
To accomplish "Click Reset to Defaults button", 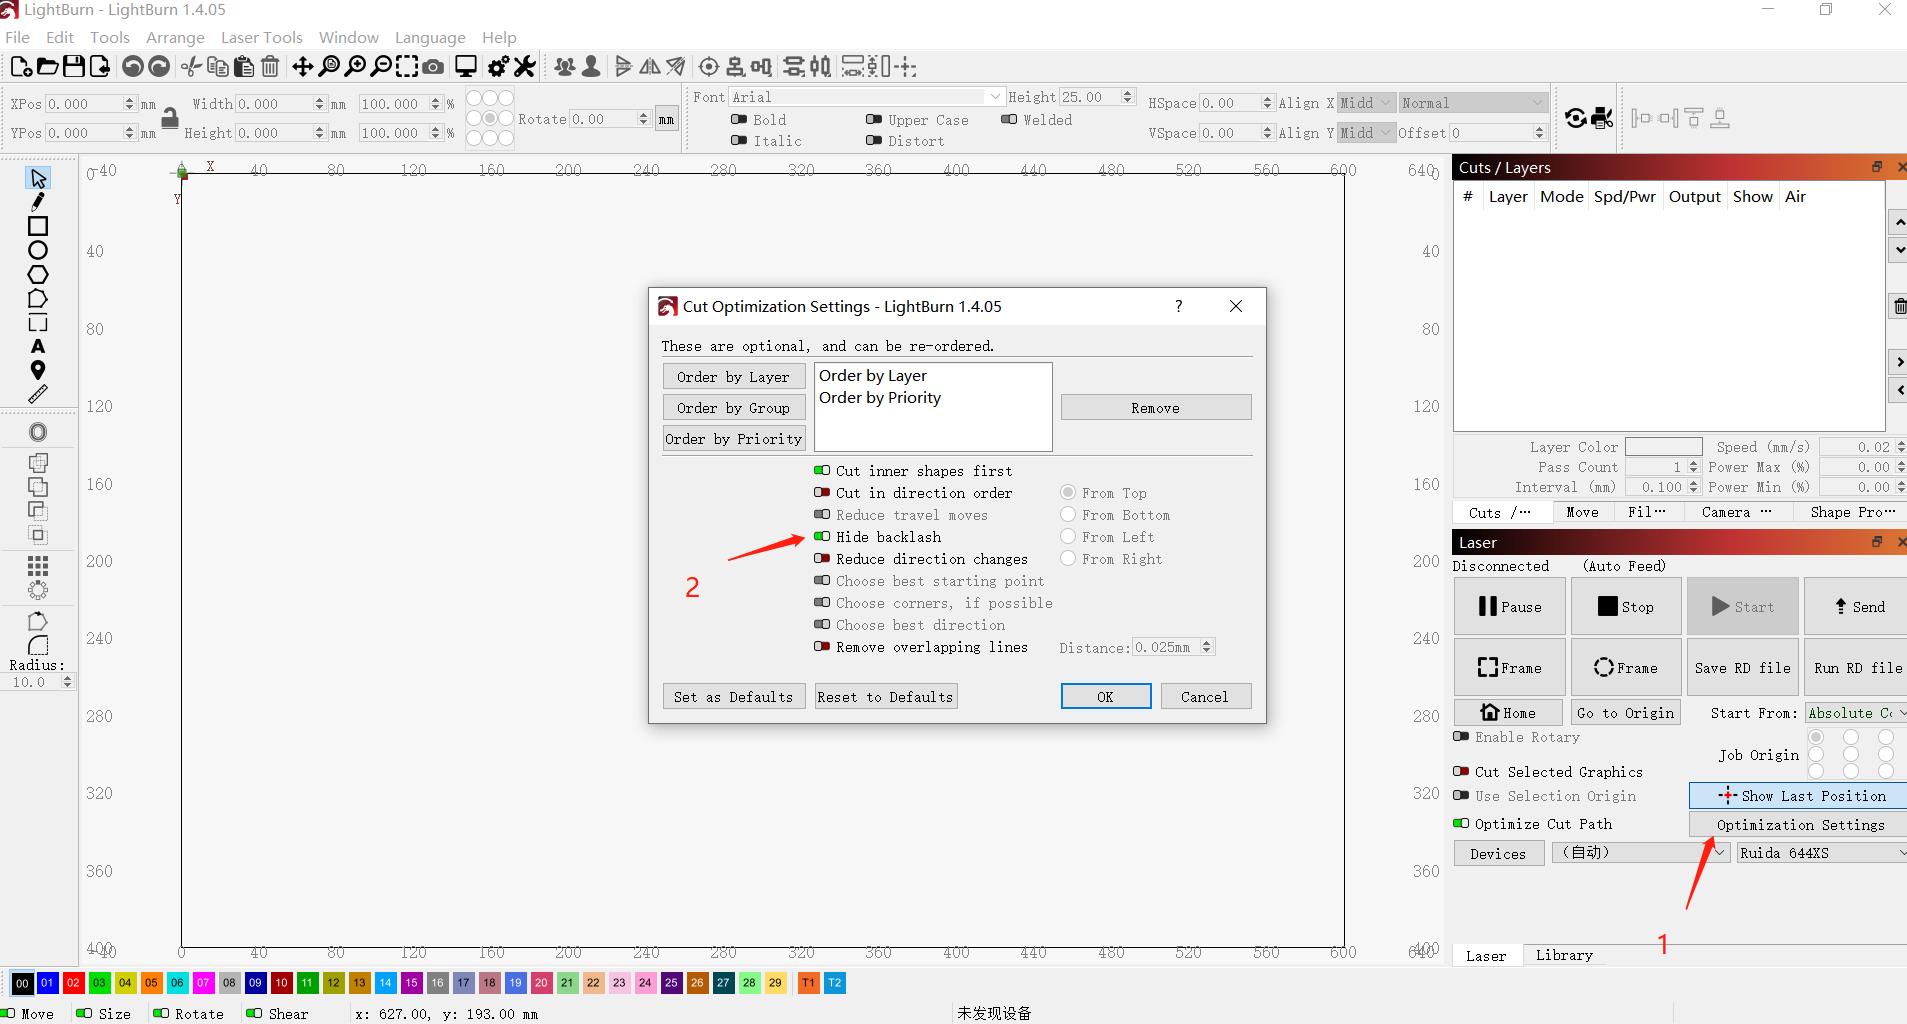I will pyautogui.click(x=885, y=697).
